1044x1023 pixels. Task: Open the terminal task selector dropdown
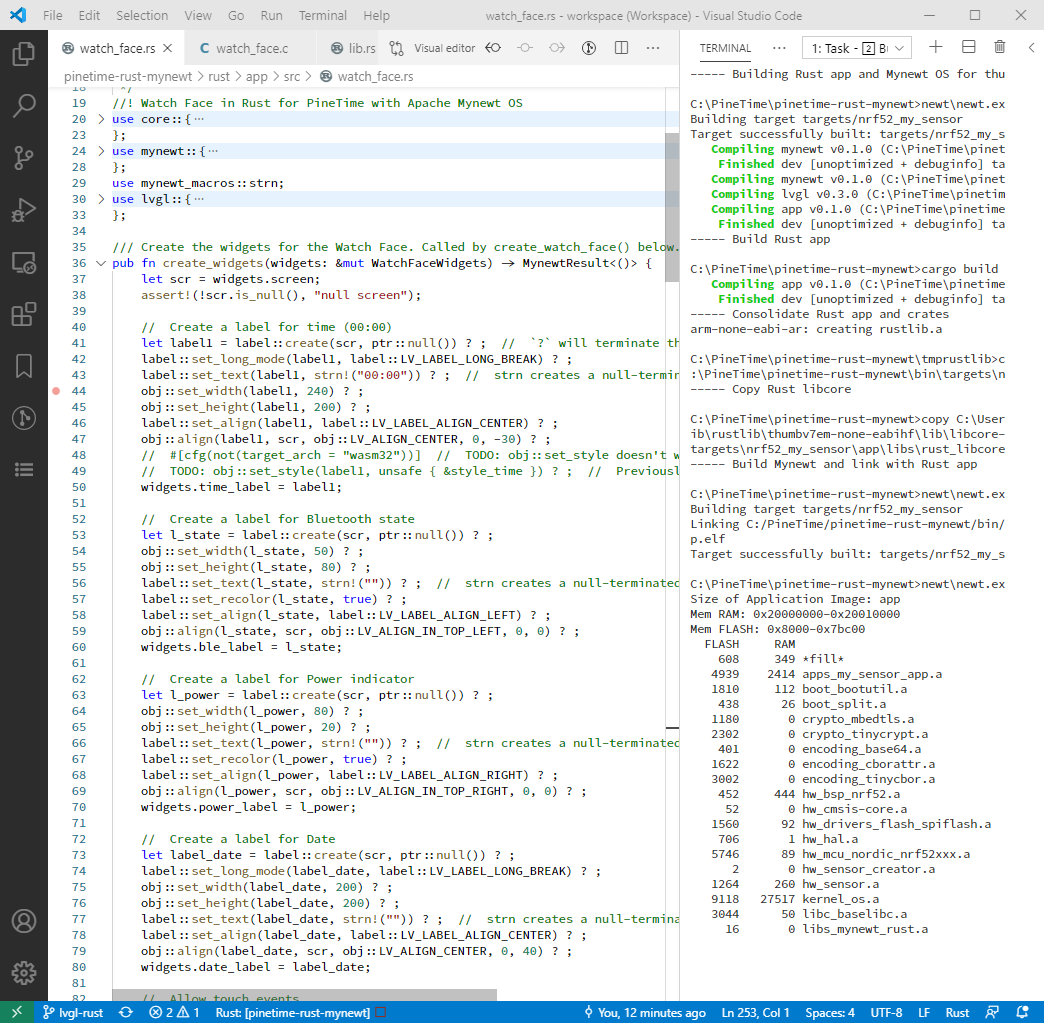[856, 48]
